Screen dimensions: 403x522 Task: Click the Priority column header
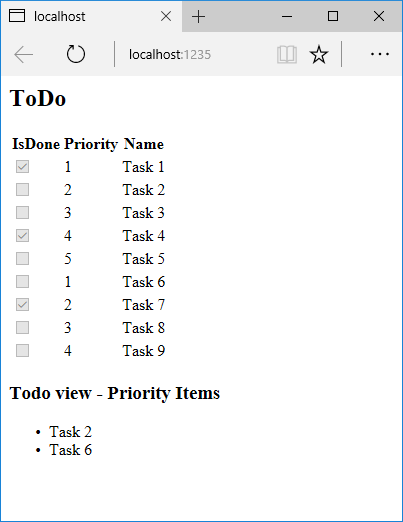[x=91, y=144]
